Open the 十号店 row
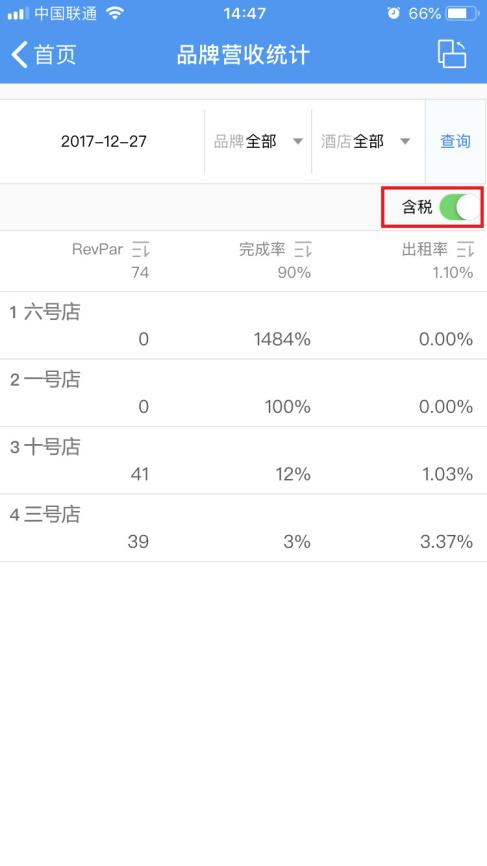The height and width of the screenshot is (866, 487). pos(243,460)
